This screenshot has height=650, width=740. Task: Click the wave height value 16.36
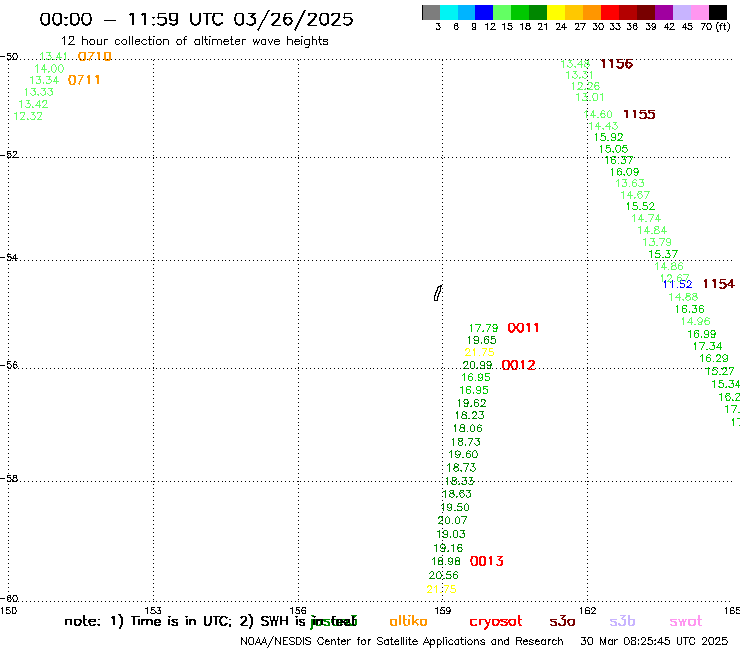690,309
